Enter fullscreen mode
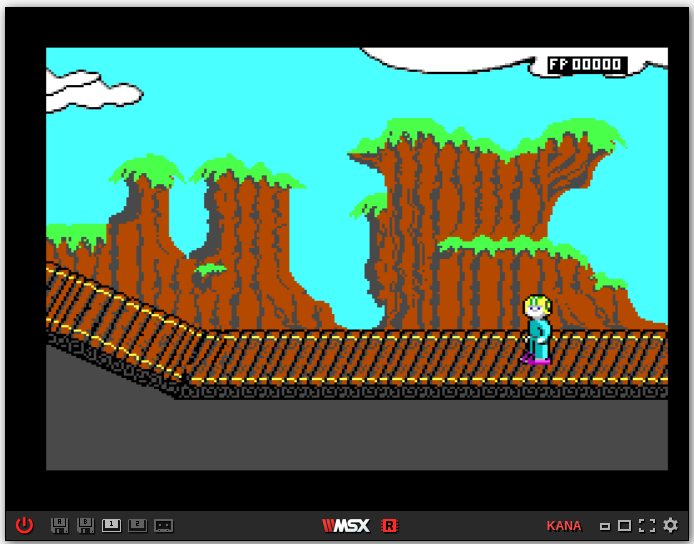The image size is (694, 544). (647, 525)
